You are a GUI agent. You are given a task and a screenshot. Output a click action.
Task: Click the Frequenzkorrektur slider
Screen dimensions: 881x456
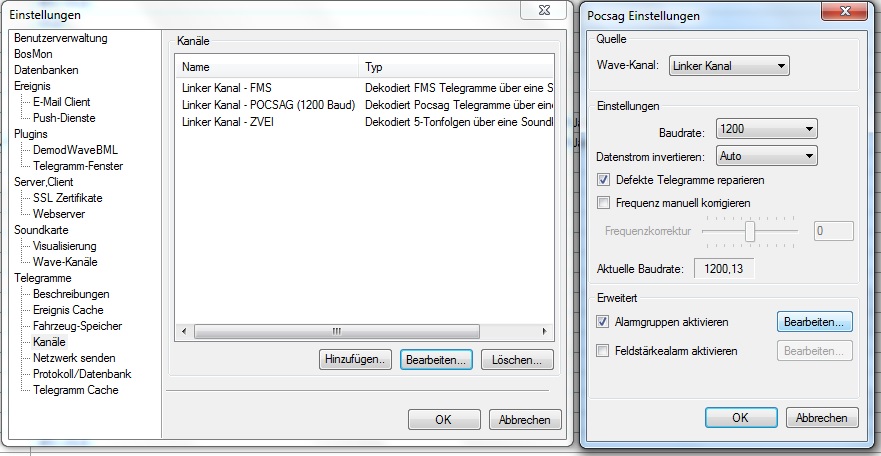click(x=749, y=230)
